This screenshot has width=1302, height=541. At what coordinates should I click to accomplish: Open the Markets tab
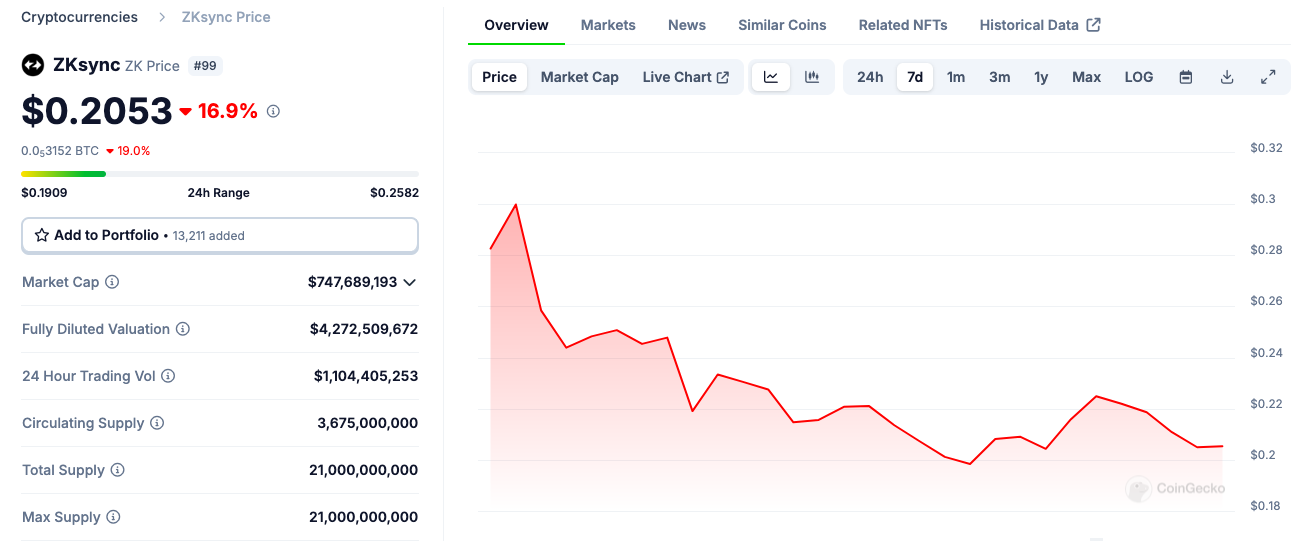point(608,25)
